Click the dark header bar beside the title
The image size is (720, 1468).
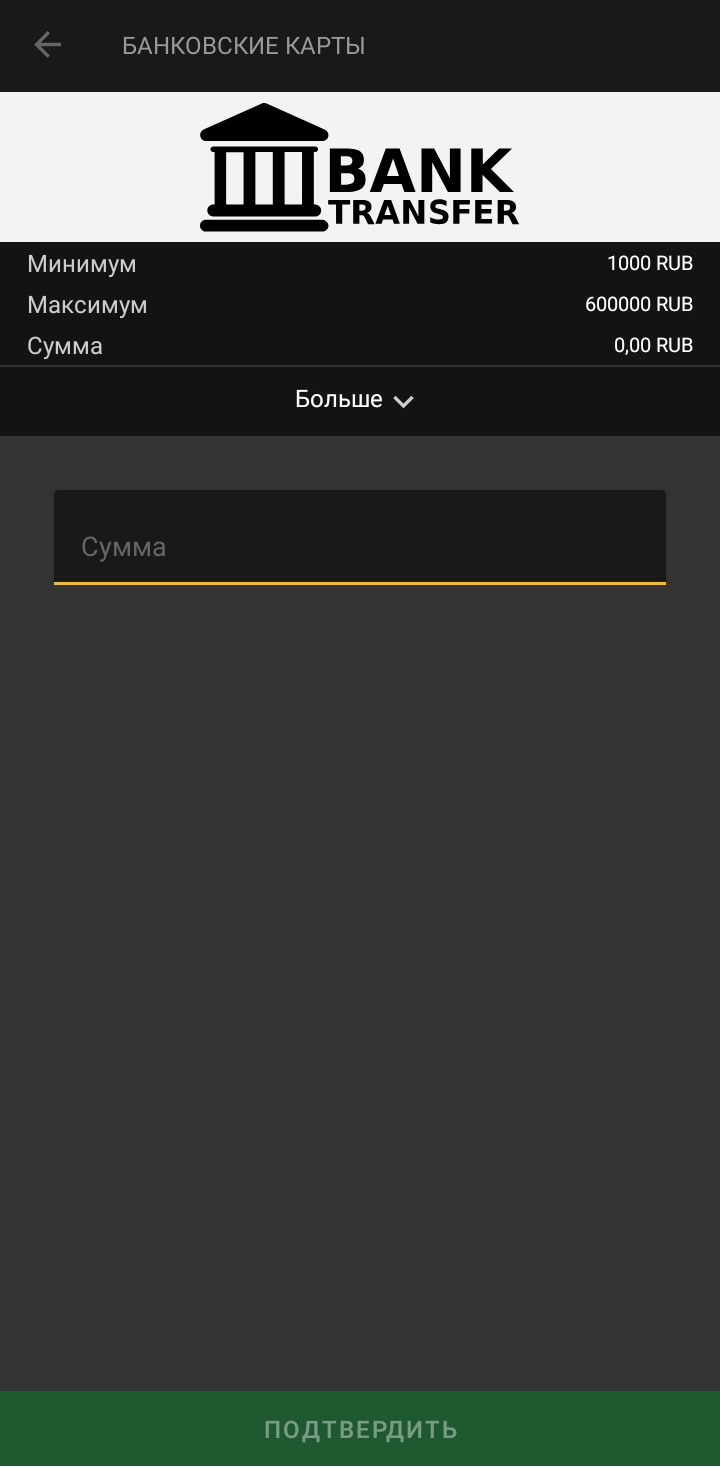[550, 45]
